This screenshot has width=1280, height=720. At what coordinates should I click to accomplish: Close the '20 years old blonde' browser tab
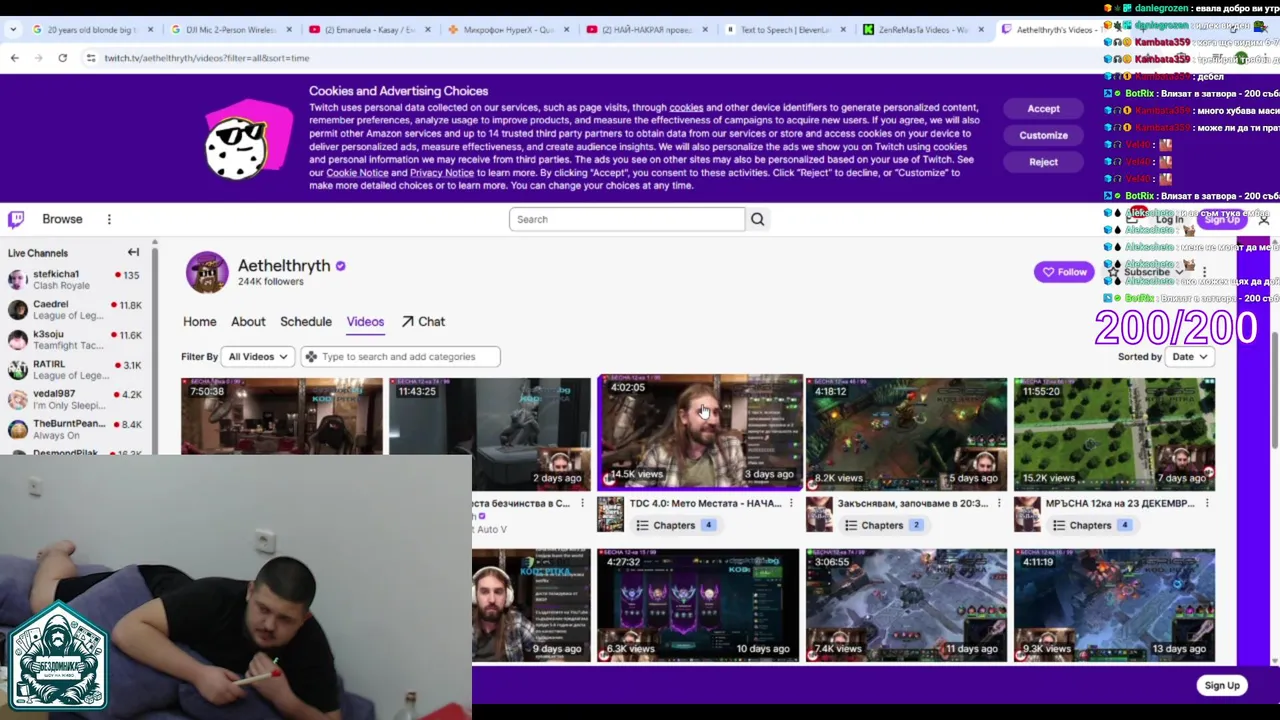pos(152,30)
